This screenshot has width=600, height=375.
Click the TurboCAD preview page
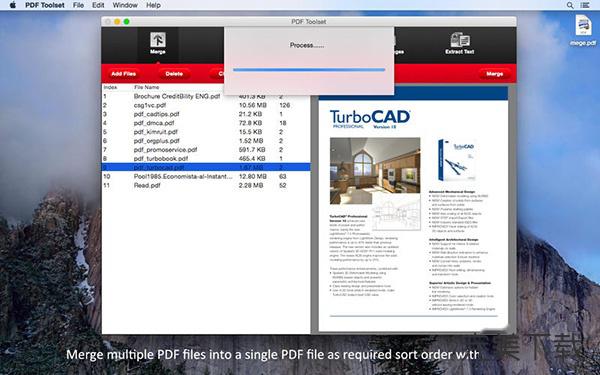tap(413, 209)
